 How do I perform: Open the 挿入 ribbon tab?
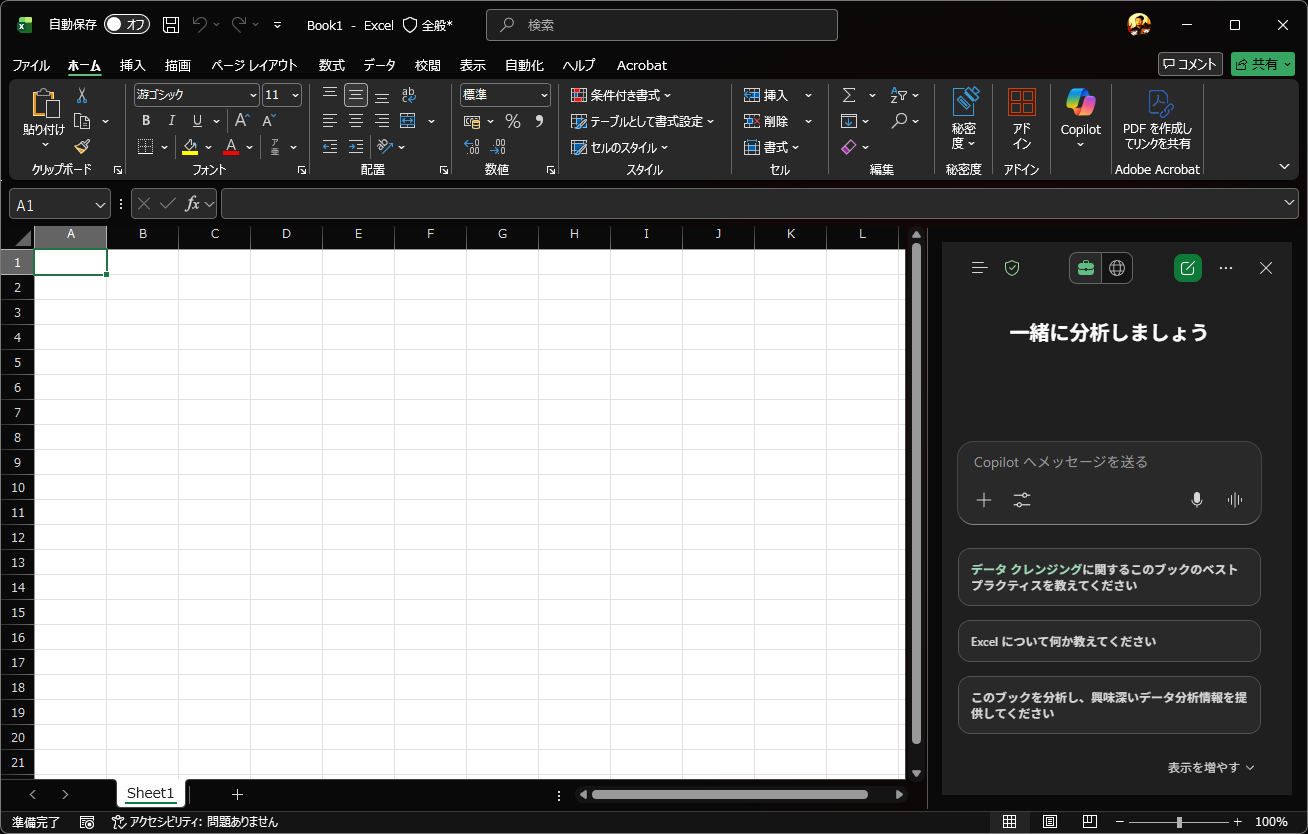click(132, 65)
